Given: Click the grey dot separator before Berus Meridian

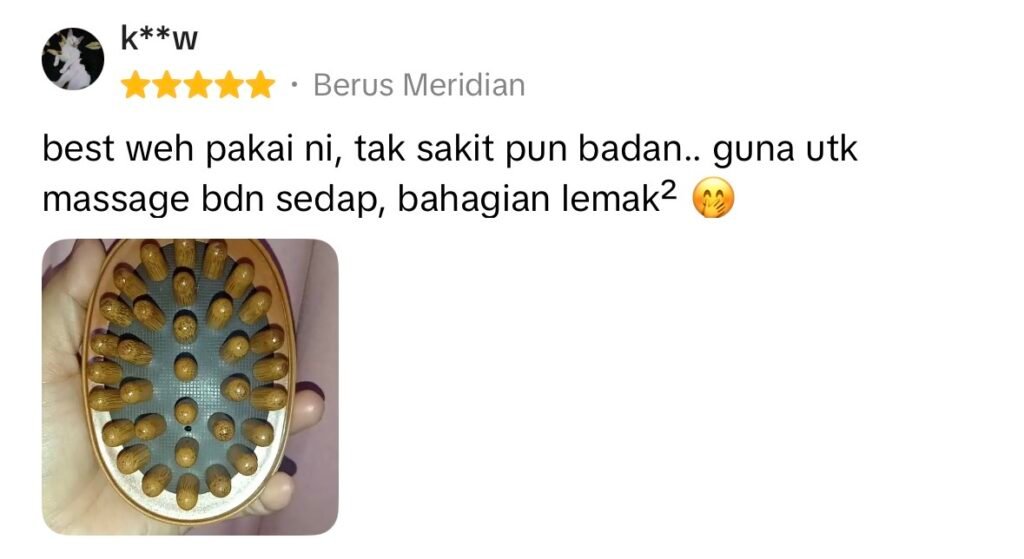Looking at the screenshot, I should 295,85.
